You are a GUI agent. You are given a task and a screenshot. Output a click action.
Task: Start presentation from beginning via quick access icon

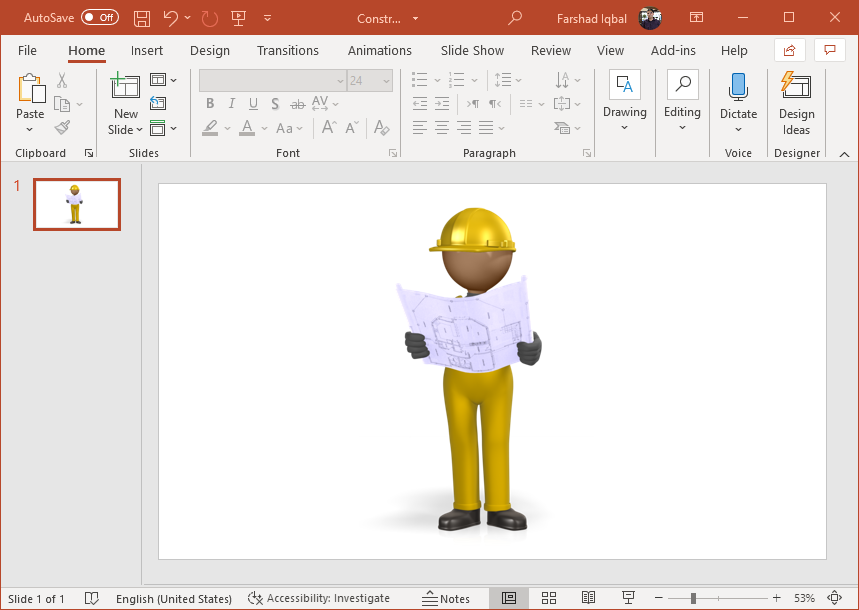pos(238,18)
